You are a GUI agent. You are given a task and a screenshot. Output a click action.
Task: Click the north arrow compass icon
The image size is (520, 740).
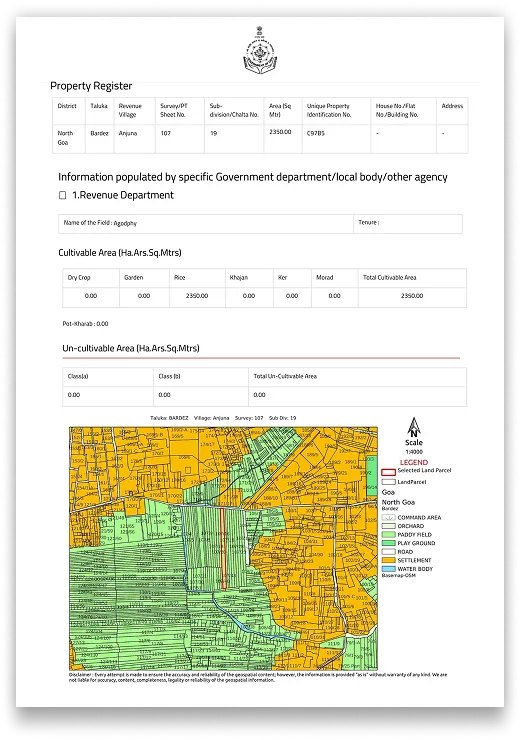click(414, 428)
